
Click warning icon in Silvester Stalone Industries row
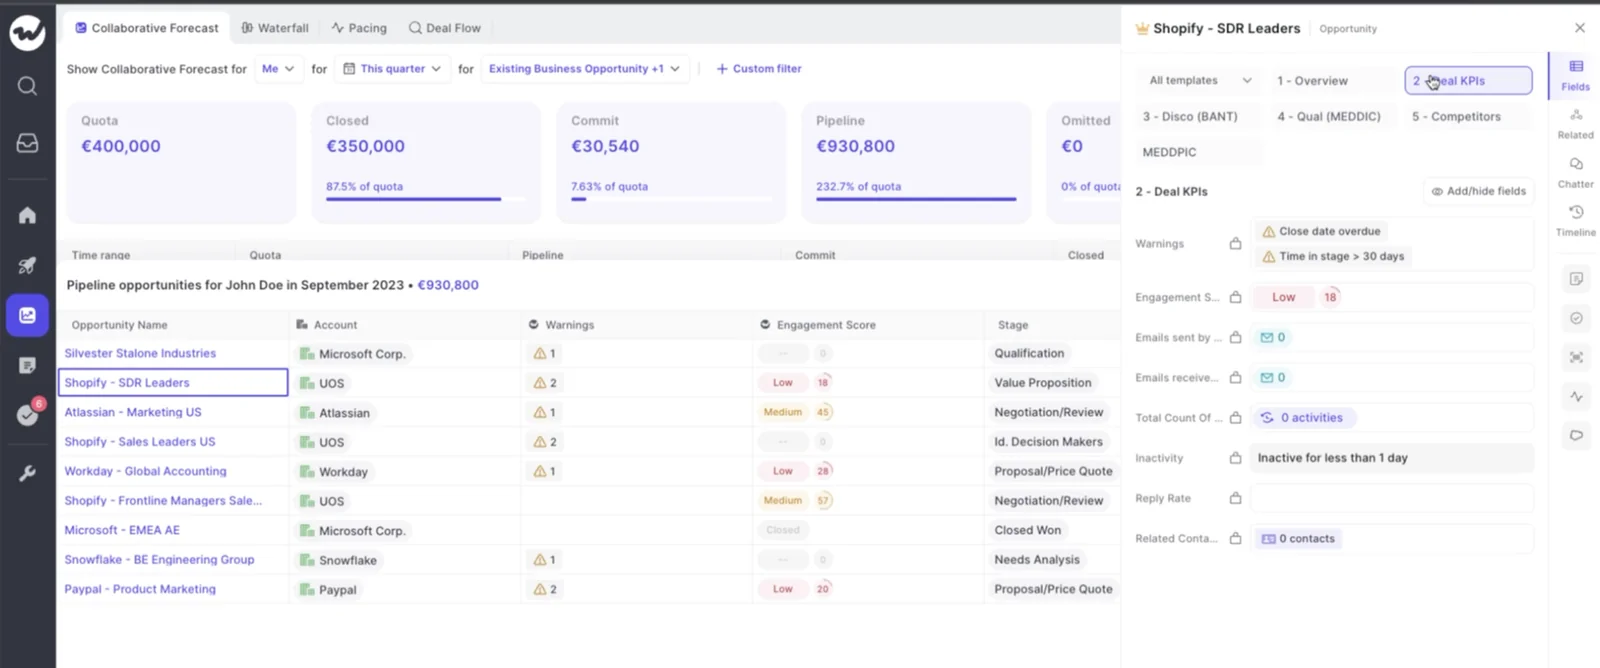(x=540, y=353)
